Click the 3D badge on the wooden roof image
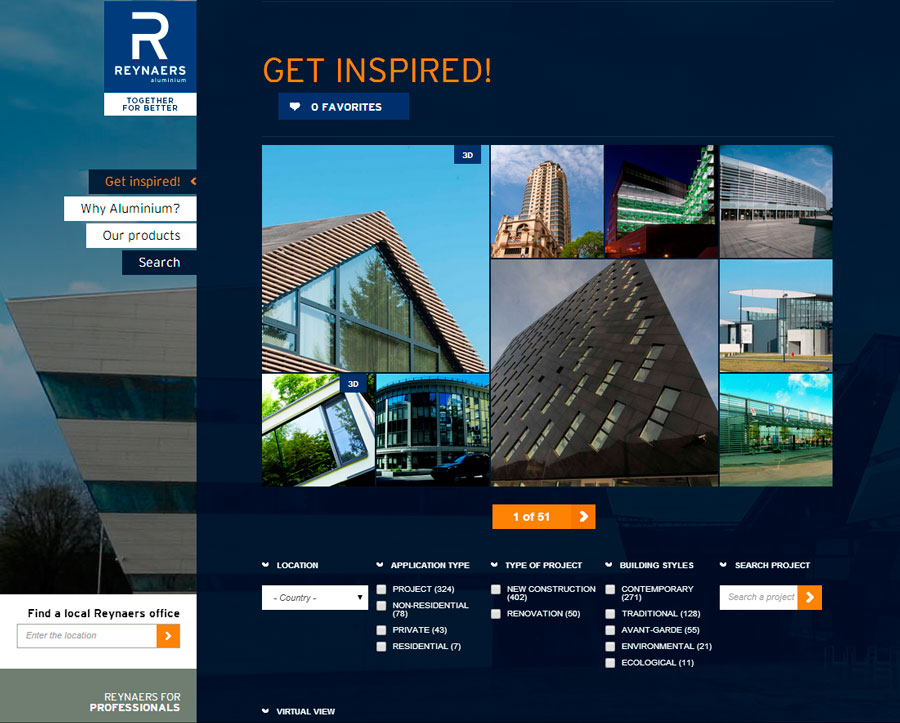Screen dimensions: 900x723 pos(467,155)
